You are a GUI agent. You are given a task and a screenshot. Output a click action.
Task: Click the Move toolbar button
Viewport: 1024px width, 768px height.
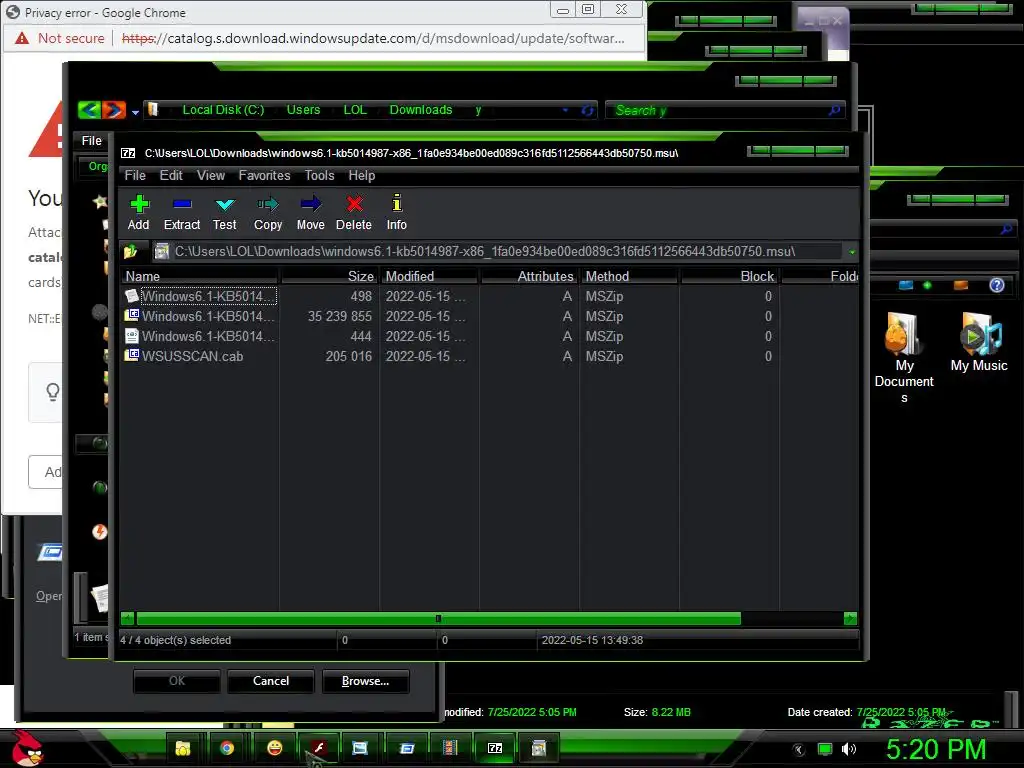pyautogui.click(x=310, y=212)
